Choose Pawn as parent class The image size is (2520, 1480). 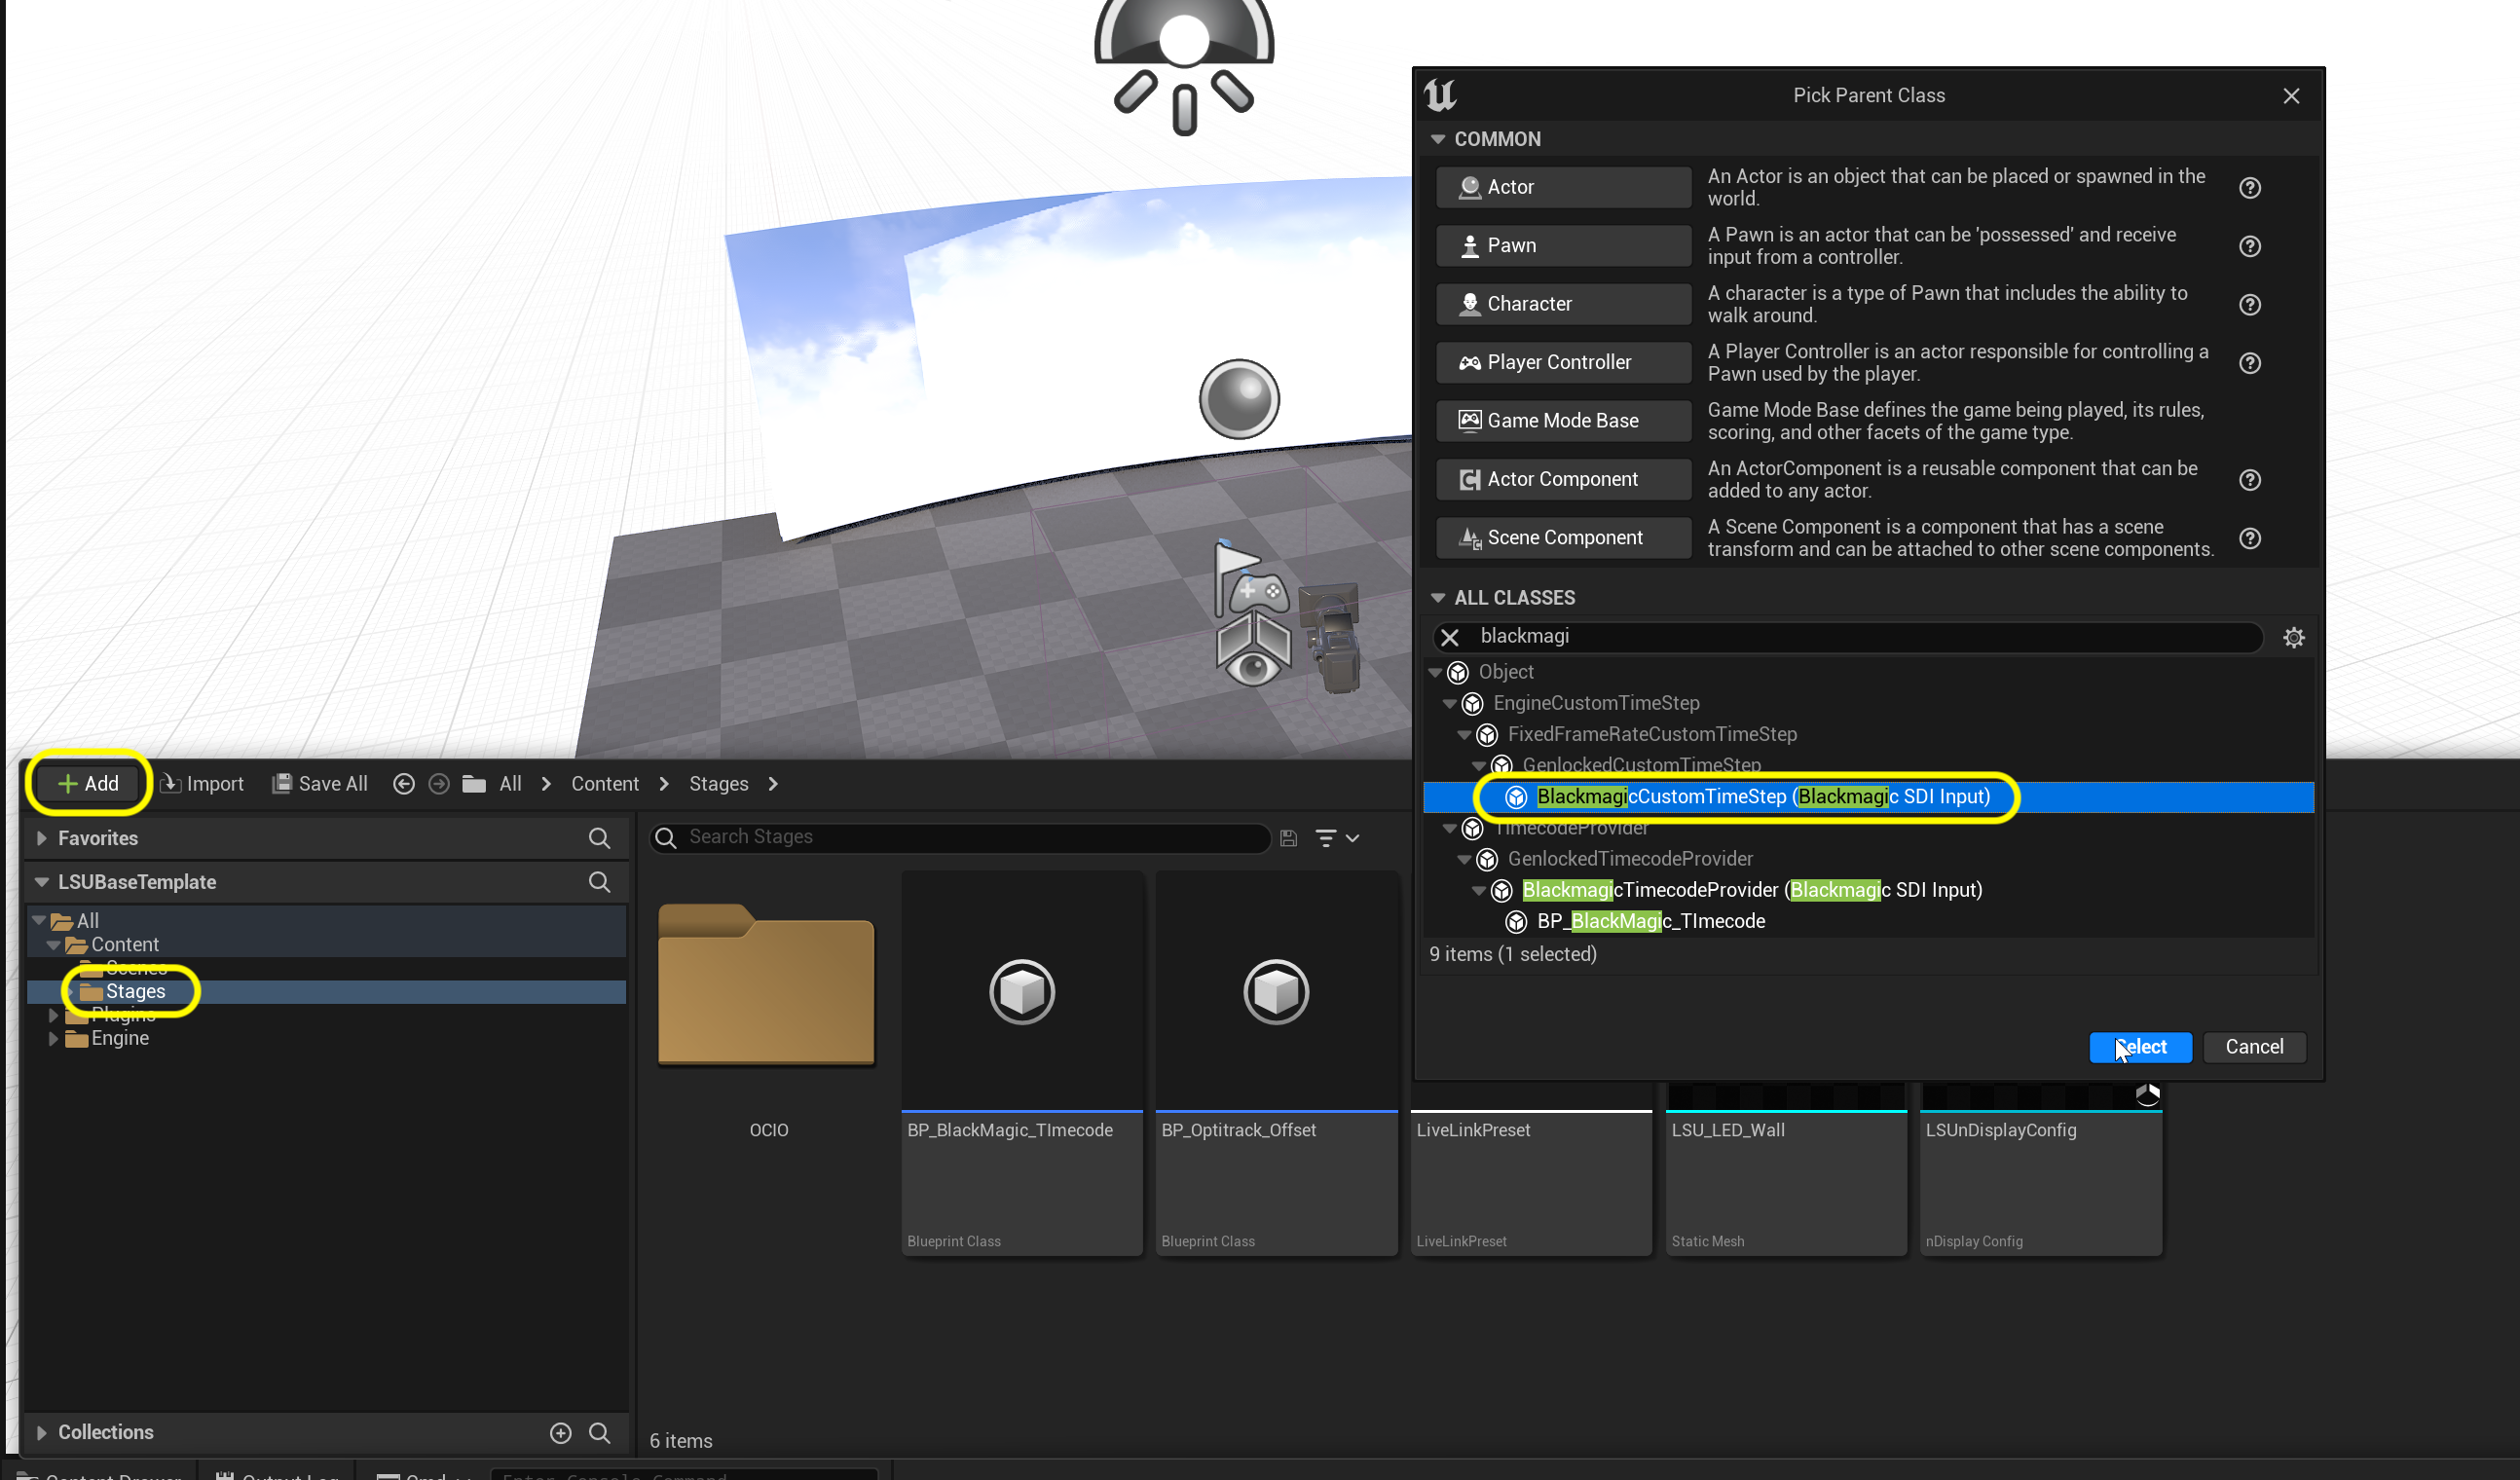[1563, 246]
